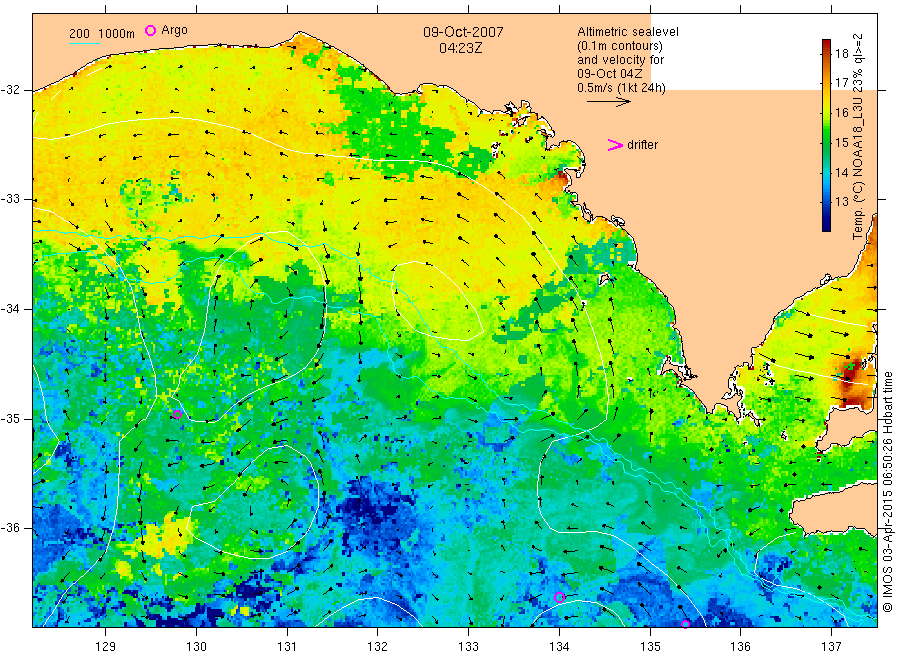Click the '(0.1m contours)' caption line
This screenshot has width=900, height=660.
click(x=620, y=46)
